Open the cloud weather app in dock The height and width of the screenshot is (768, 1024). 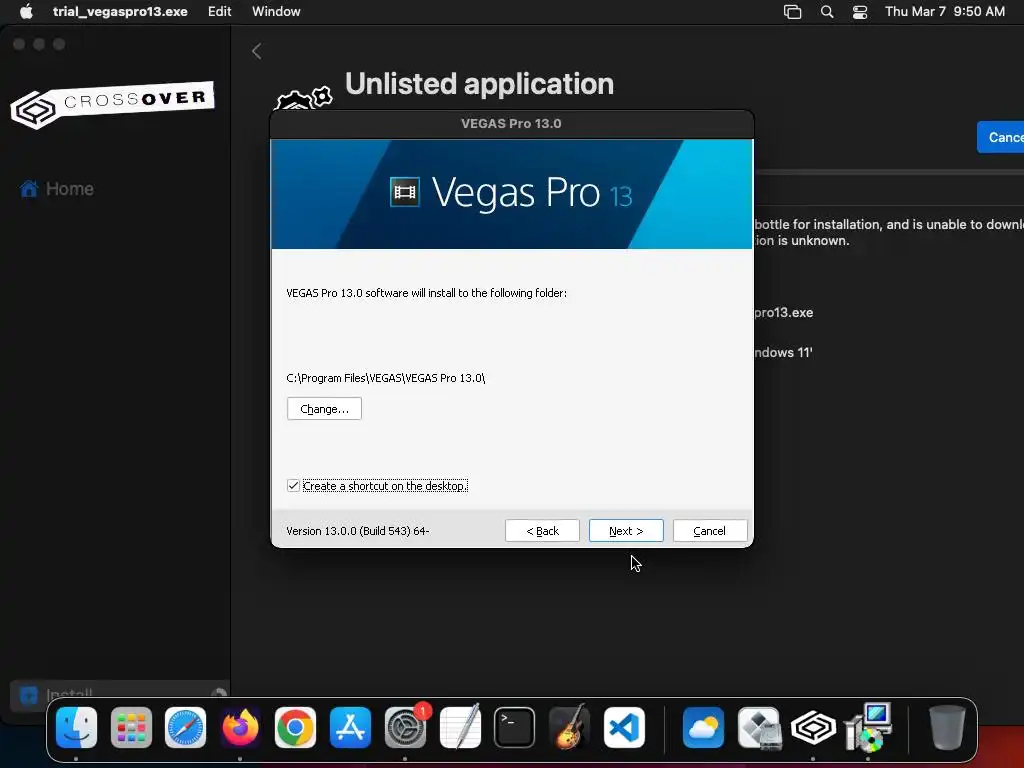pos(703,728)
